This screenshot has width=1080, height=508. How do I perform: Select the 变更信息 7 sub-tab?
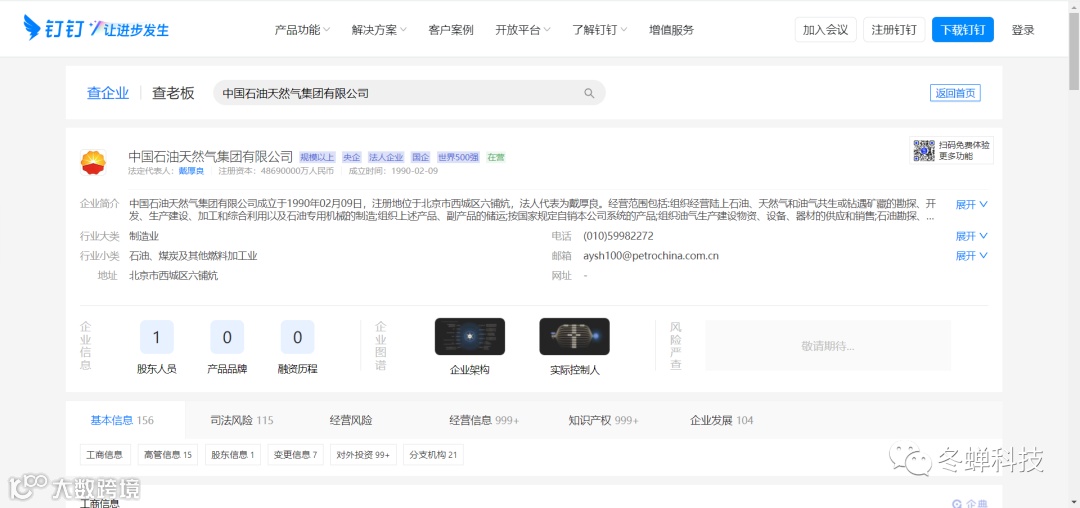point(295,454)
